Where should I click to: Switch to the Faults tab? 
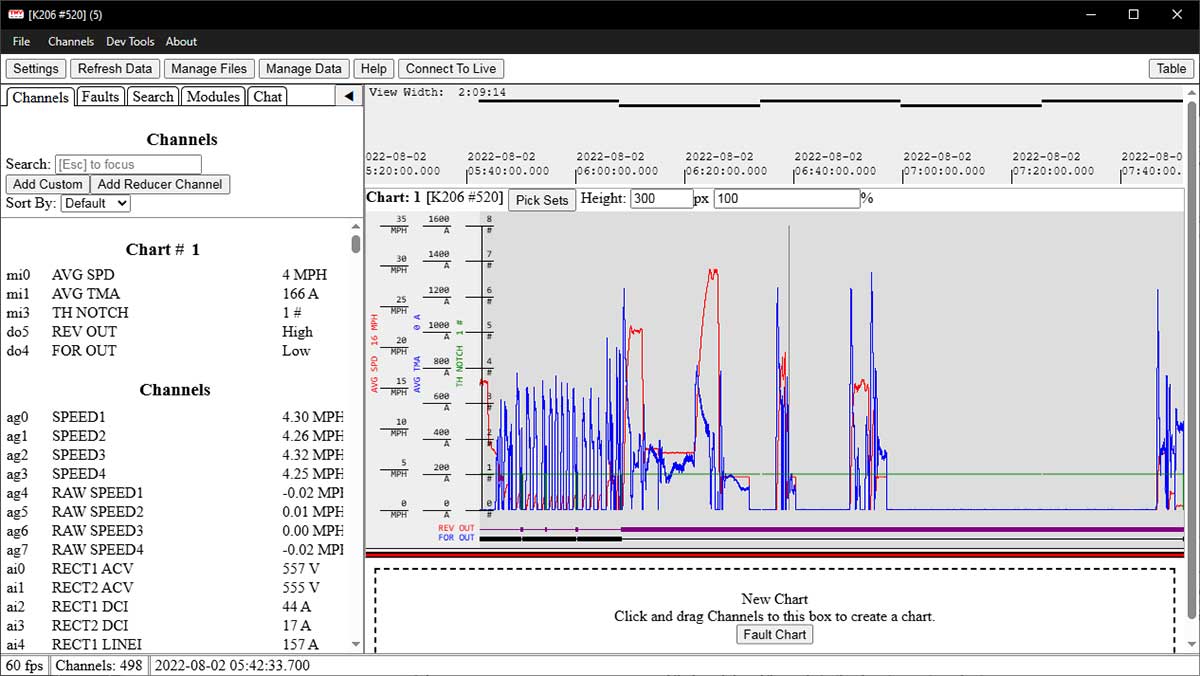click(x=100, y=96)
